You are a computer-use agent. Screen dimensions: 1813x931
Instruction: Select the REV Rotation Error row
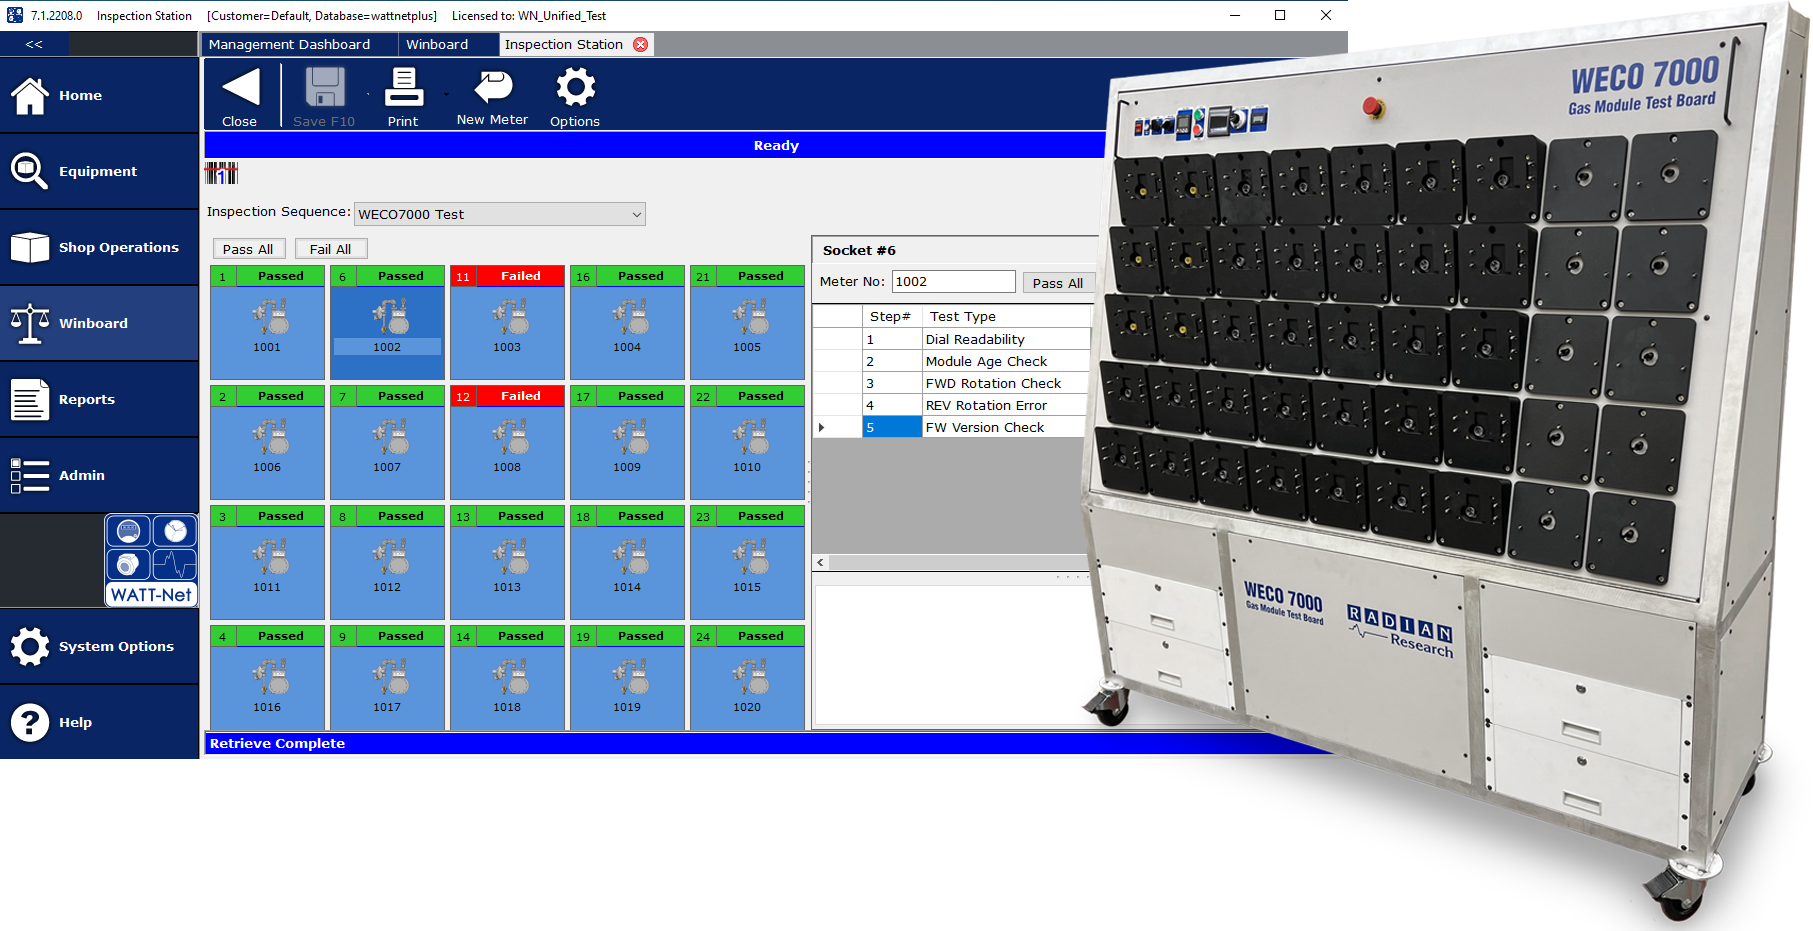click(x=951, y=405)
